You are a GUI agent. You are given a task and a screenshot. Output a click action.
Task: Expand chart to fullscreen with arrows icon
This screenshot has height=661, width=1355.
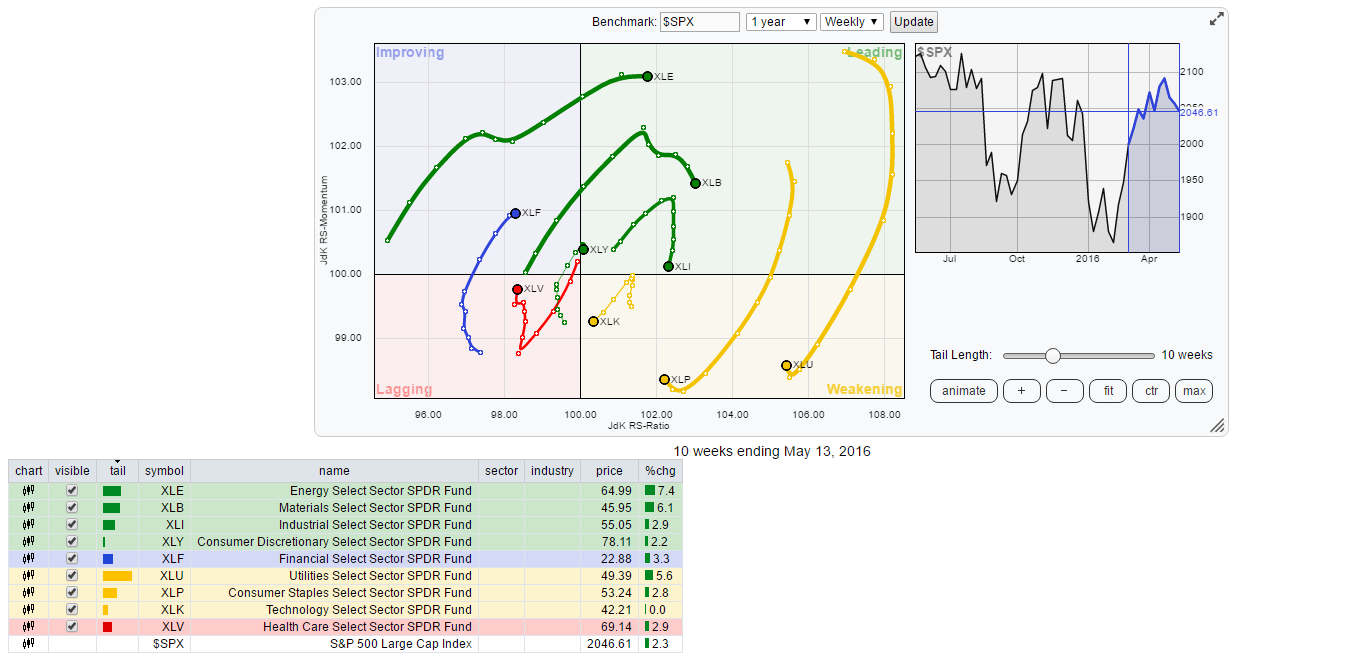click(x=1216, y=19)
